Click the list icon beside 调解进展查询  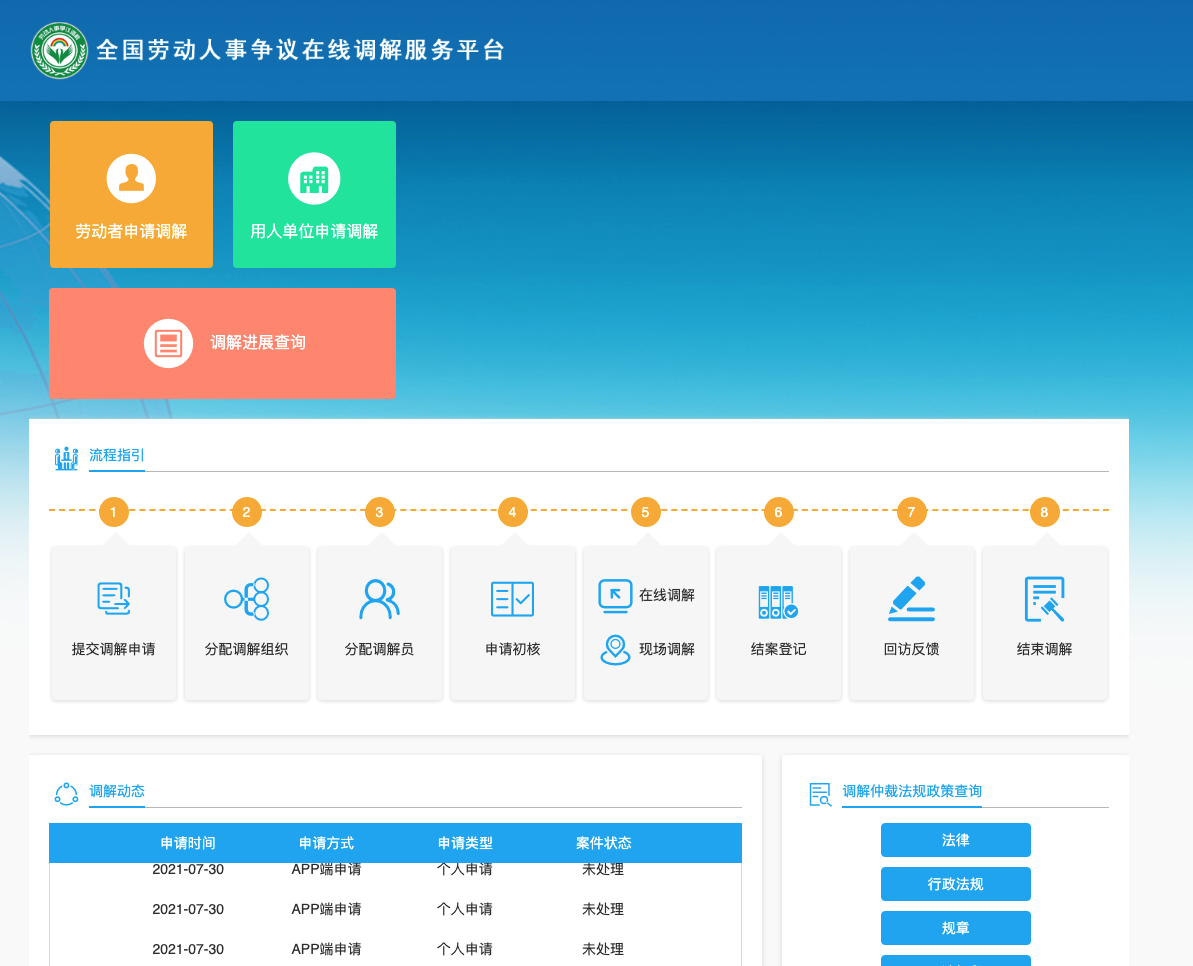168,343
